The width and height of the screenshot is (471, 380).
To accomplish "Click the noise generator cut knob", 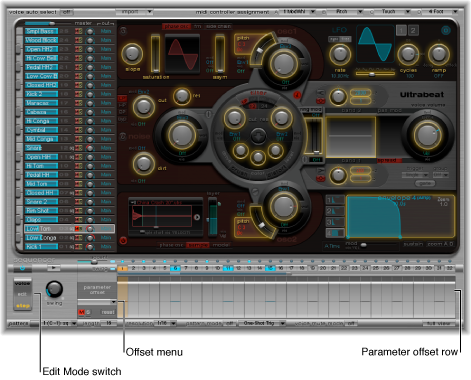I will 143,107.
